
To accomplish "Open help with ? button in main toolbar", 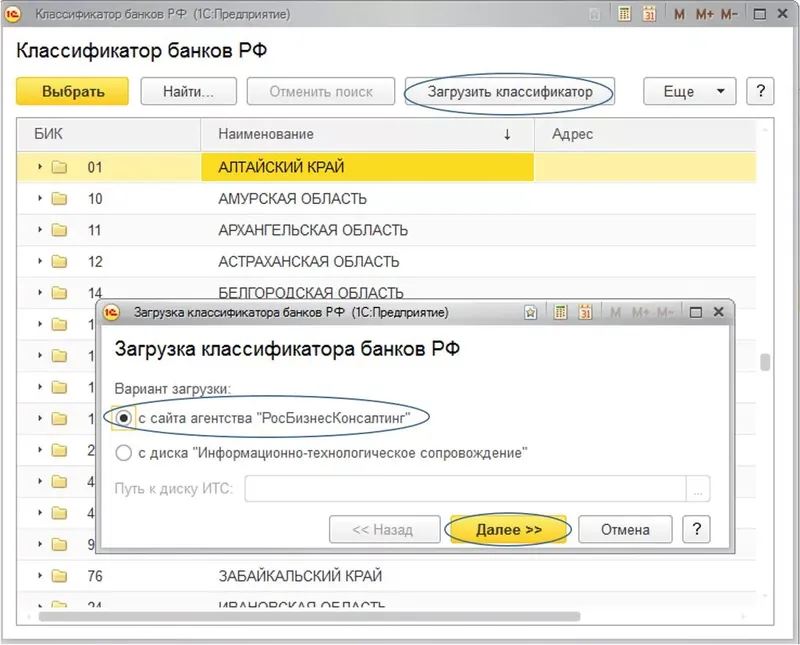I will pyautogui.click(x=760, y=91).
